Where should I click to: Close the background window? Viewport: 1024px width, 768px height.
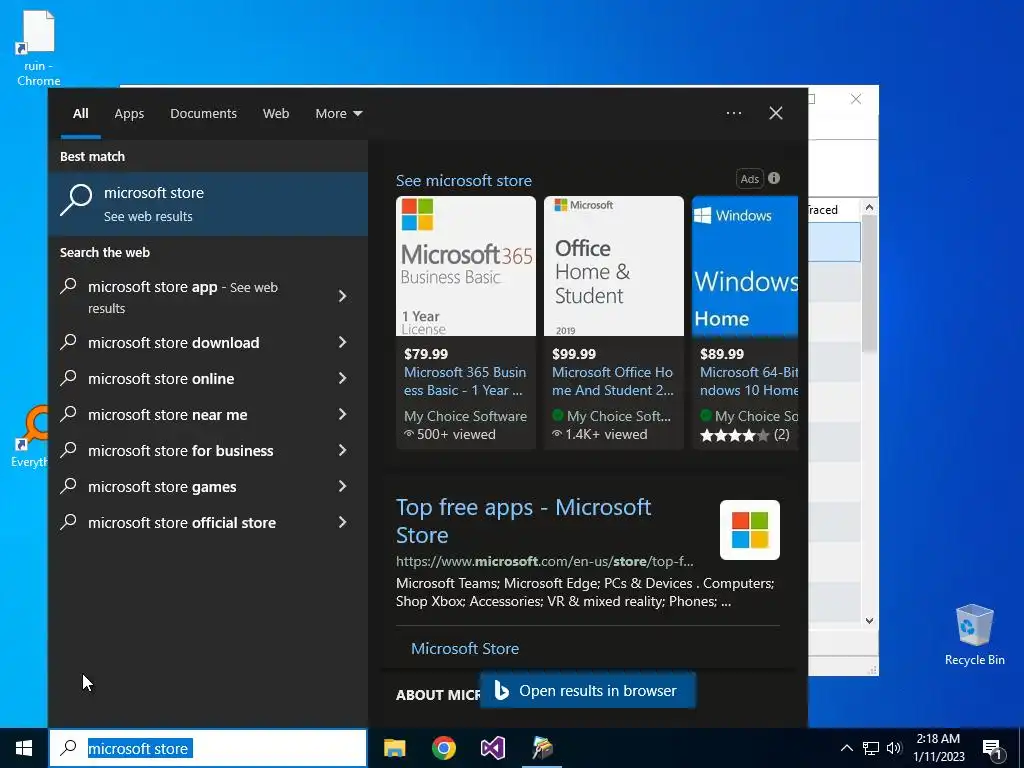point(856,99)
